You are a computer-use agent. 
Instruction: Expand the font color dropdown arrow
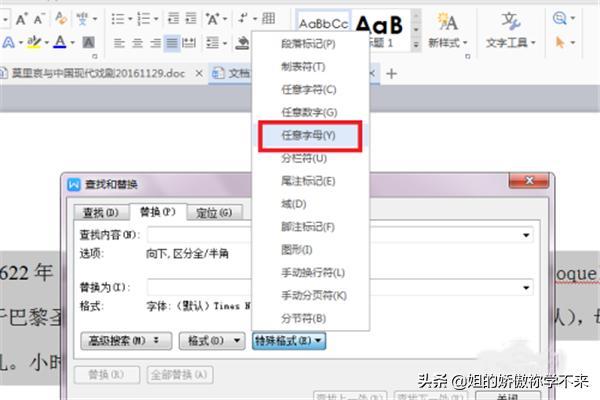[72, 42]
